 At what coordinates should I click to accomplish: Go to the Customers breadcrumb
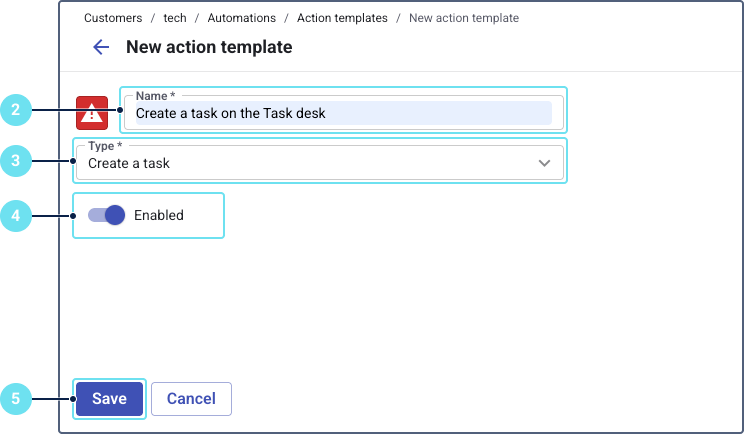113,18
